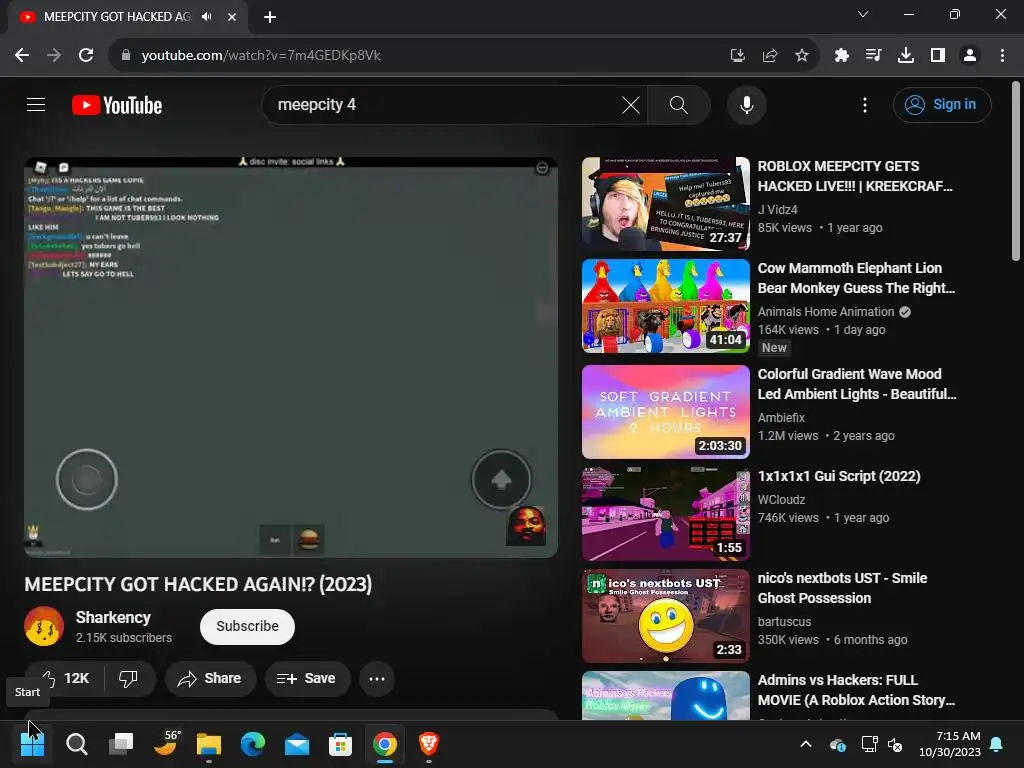Viewport: 1024px width, 768px height.
Task: Go back to the previous page
Action: coord(22,56)
